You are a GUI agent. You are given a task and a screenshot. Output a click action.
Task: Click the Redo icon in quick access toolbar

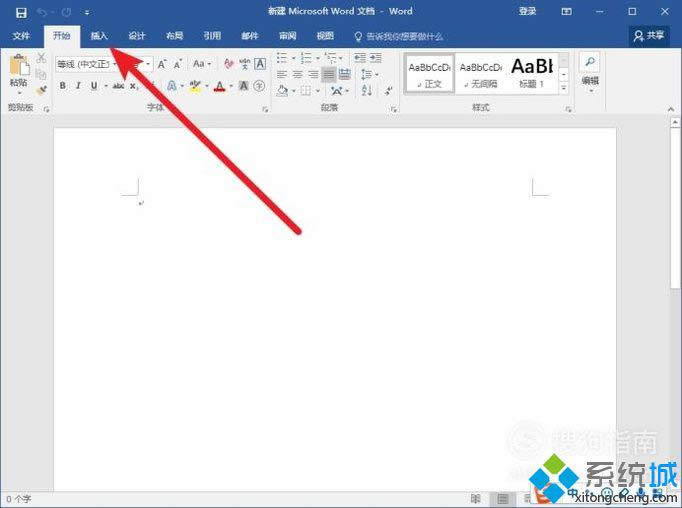[x=67, y=13]
